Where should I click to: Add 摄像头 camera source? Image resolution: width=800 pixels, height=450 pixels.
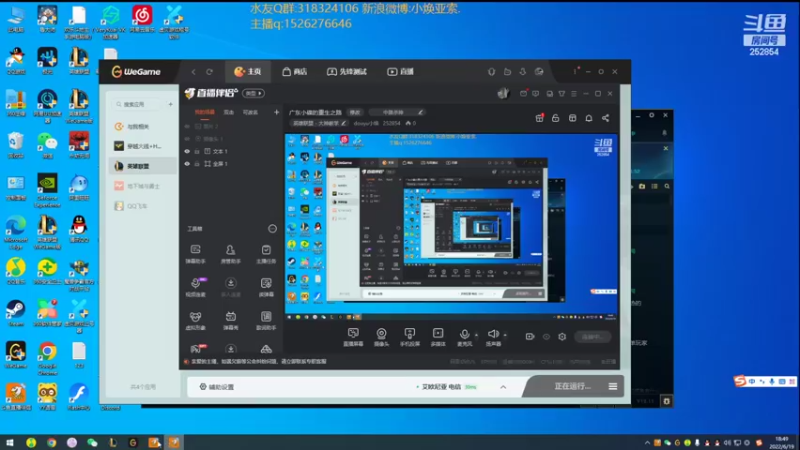click(x=381, y=337)
